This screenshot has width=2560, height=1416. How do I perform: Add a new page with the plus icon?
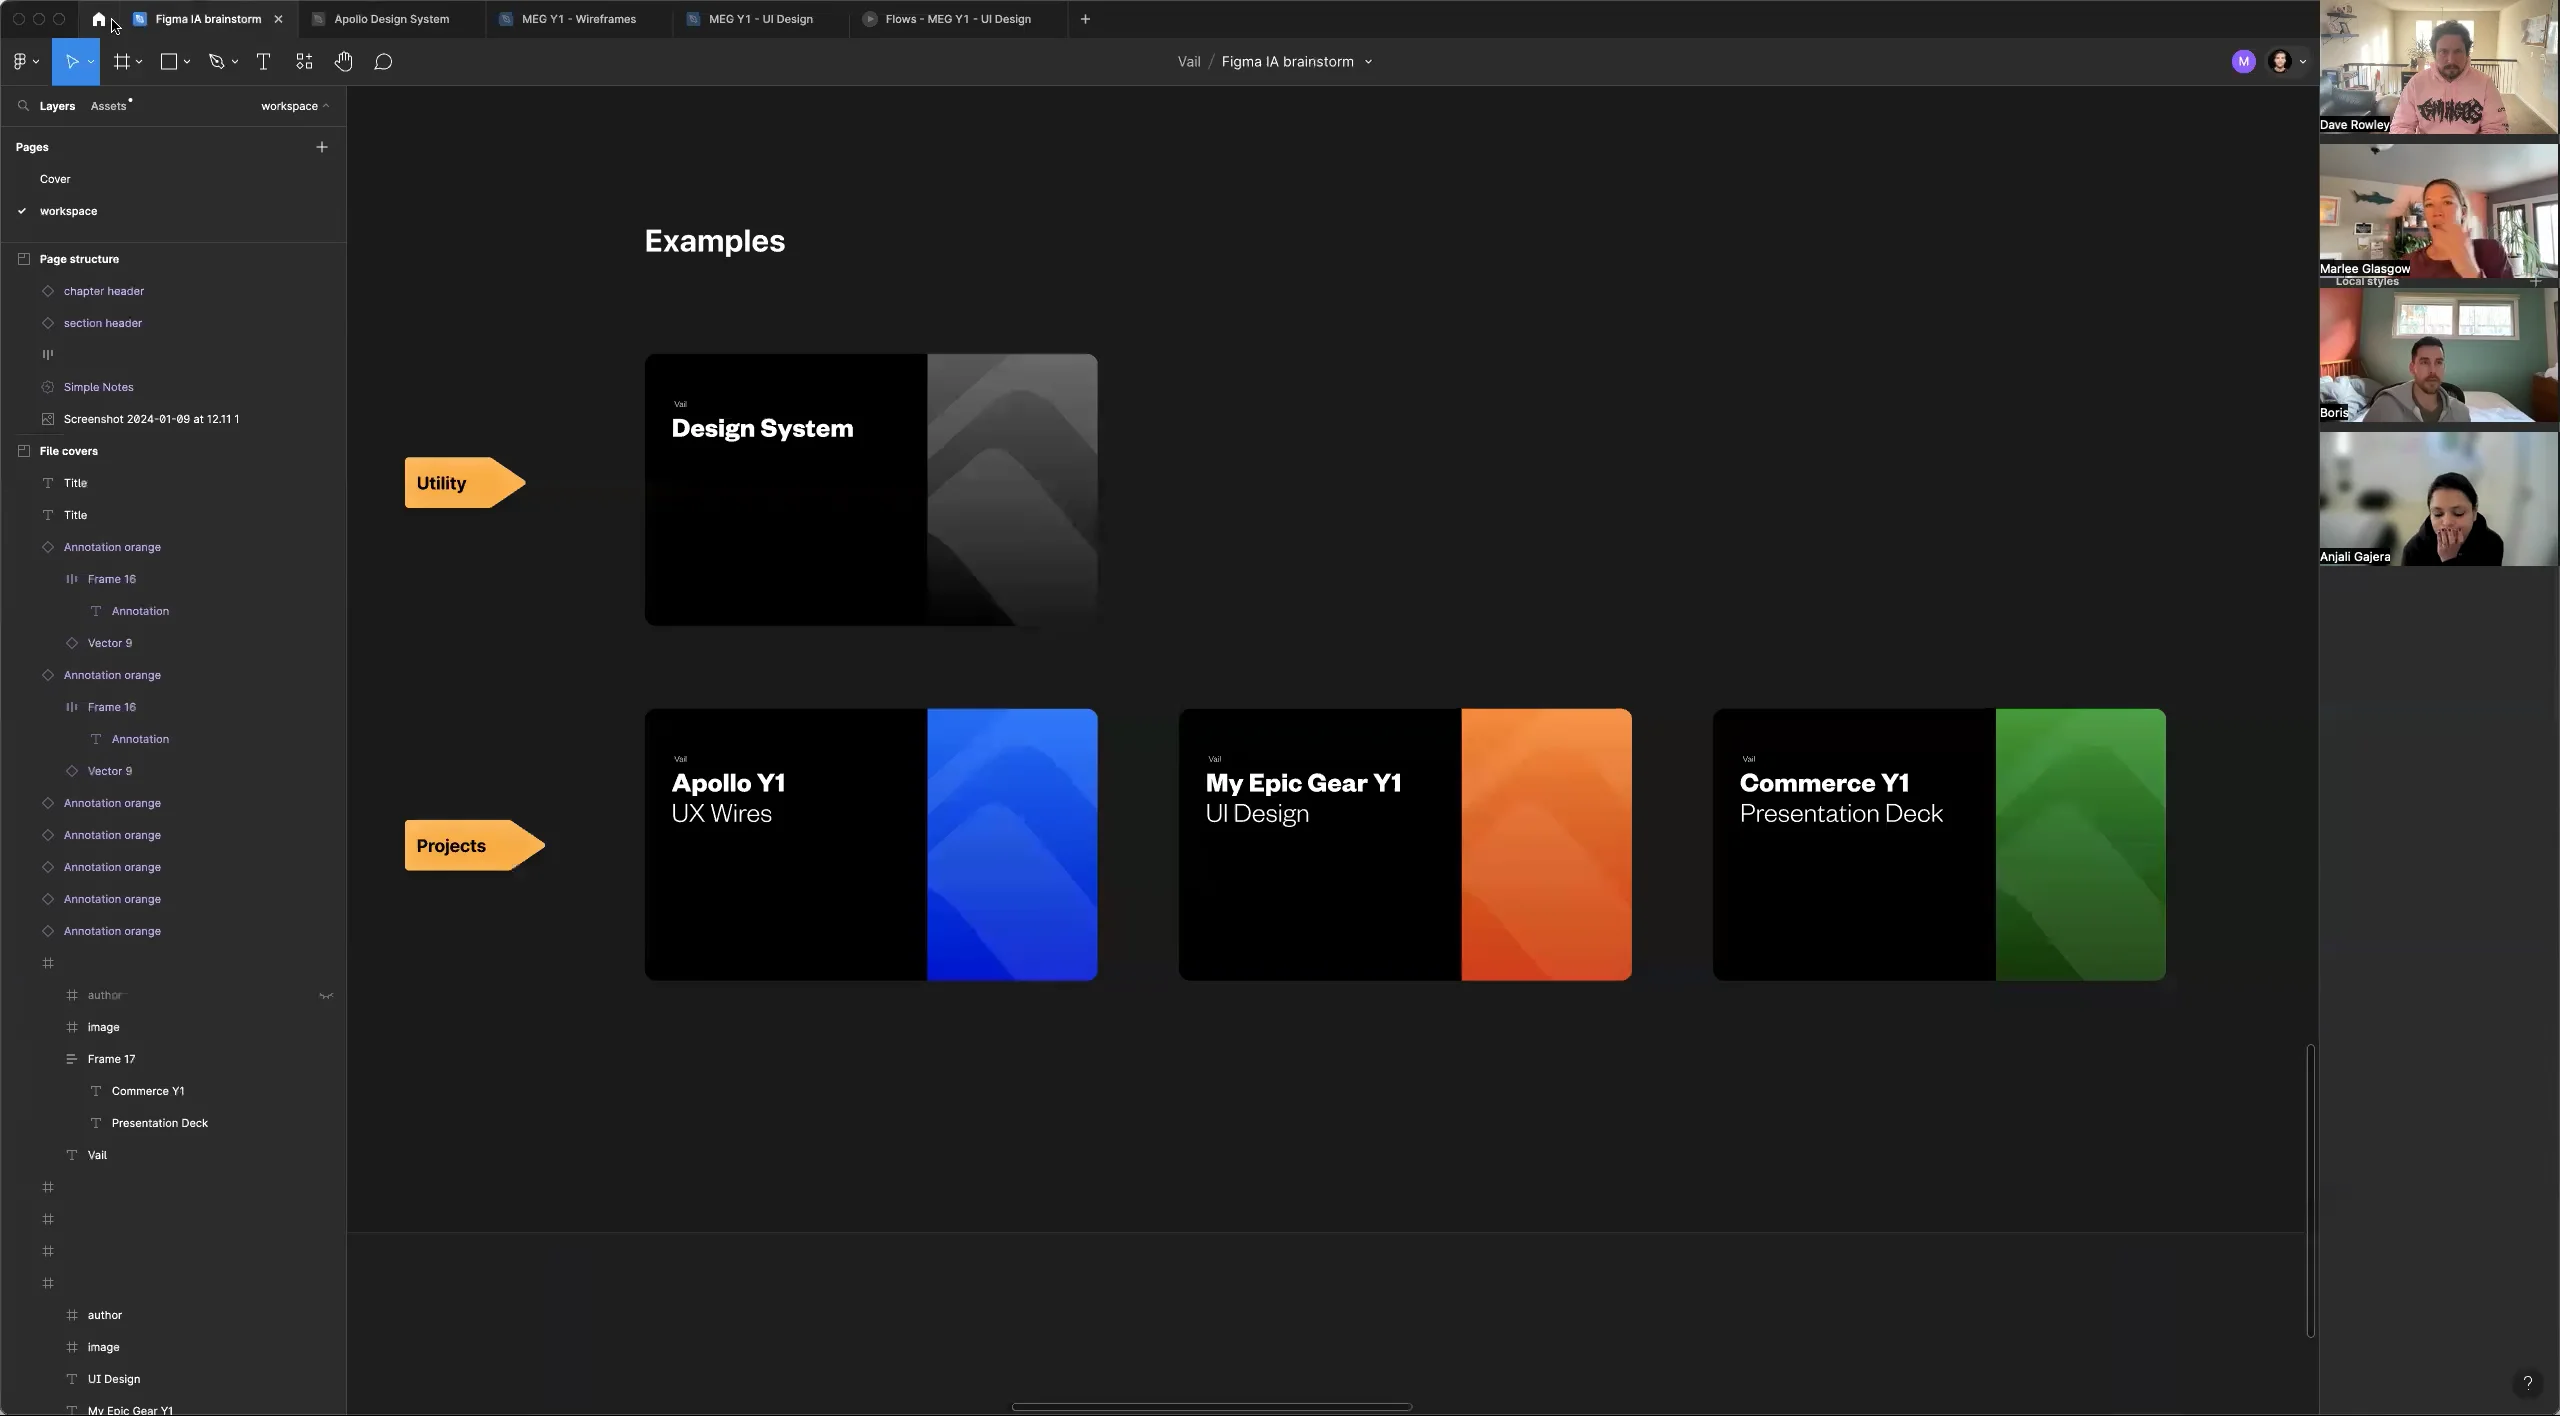[x=322, y=146]
